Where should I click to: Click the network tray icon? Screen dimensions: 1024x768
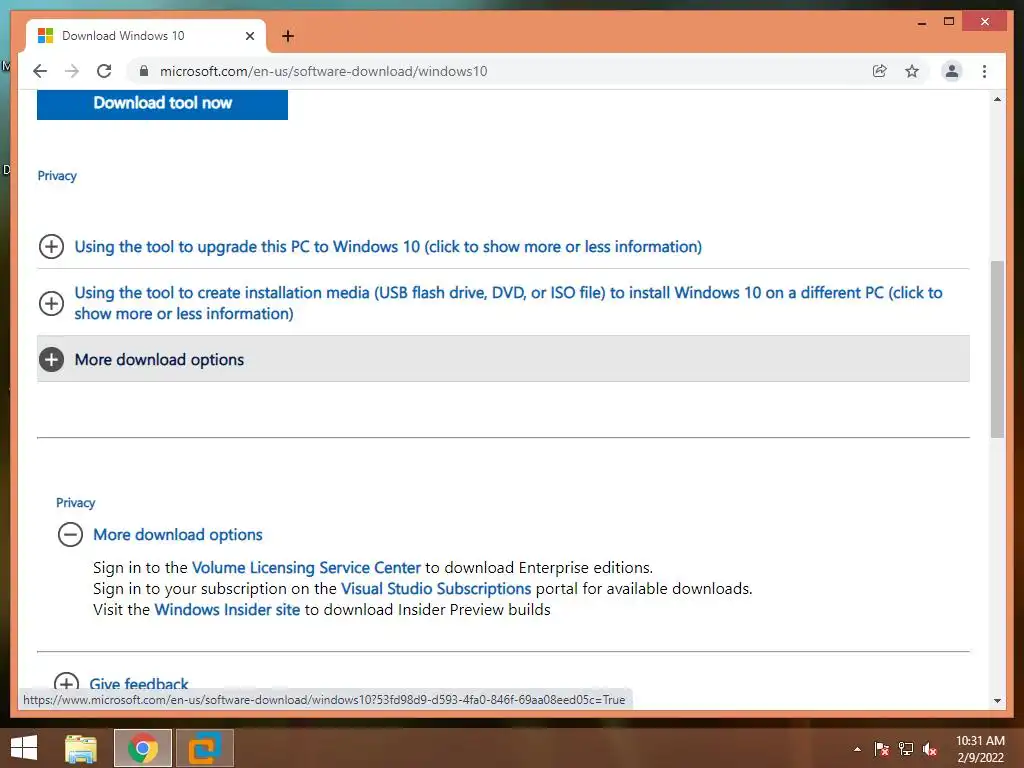pos(906,749)
